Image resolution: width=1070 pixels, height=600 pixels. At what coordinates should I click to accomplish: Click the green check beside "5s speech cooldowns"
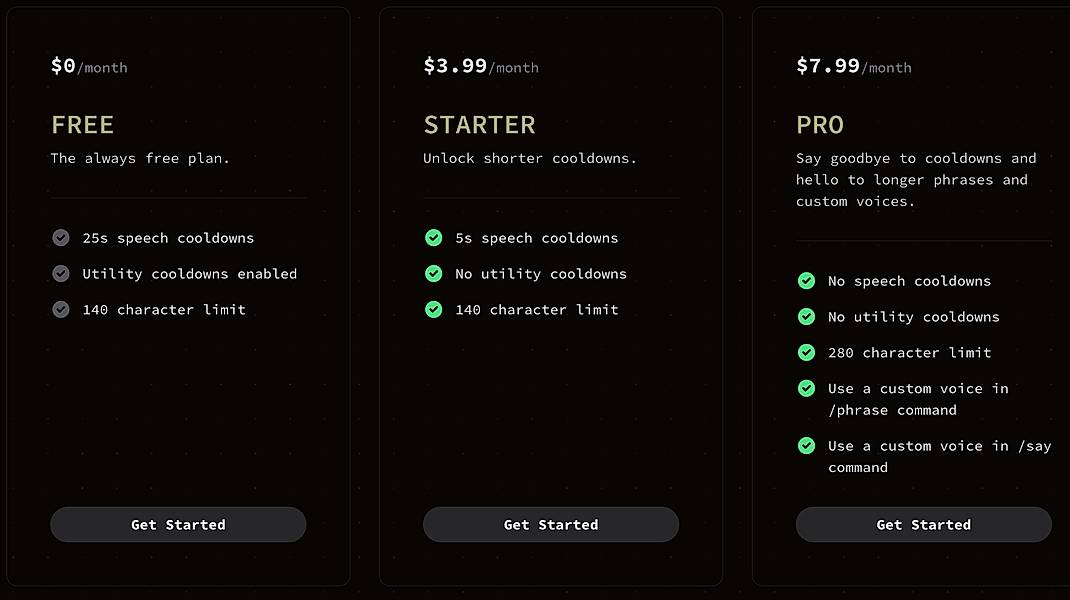coord(433,238)
